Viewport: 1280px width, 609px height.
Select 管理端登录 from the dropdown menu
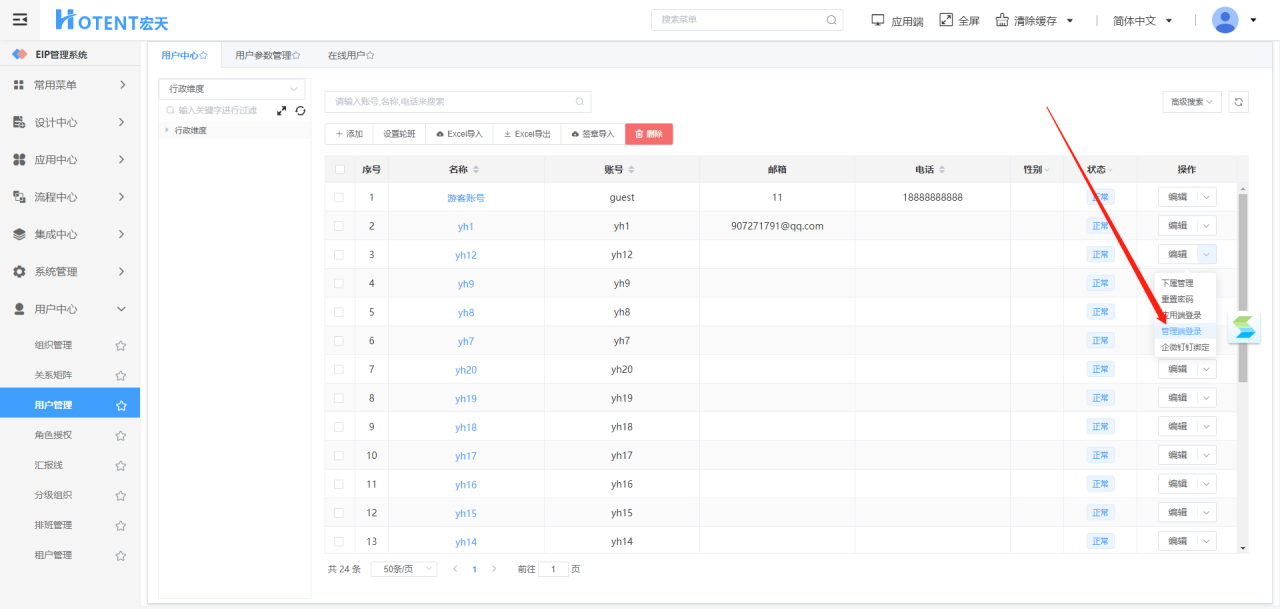1181,331
